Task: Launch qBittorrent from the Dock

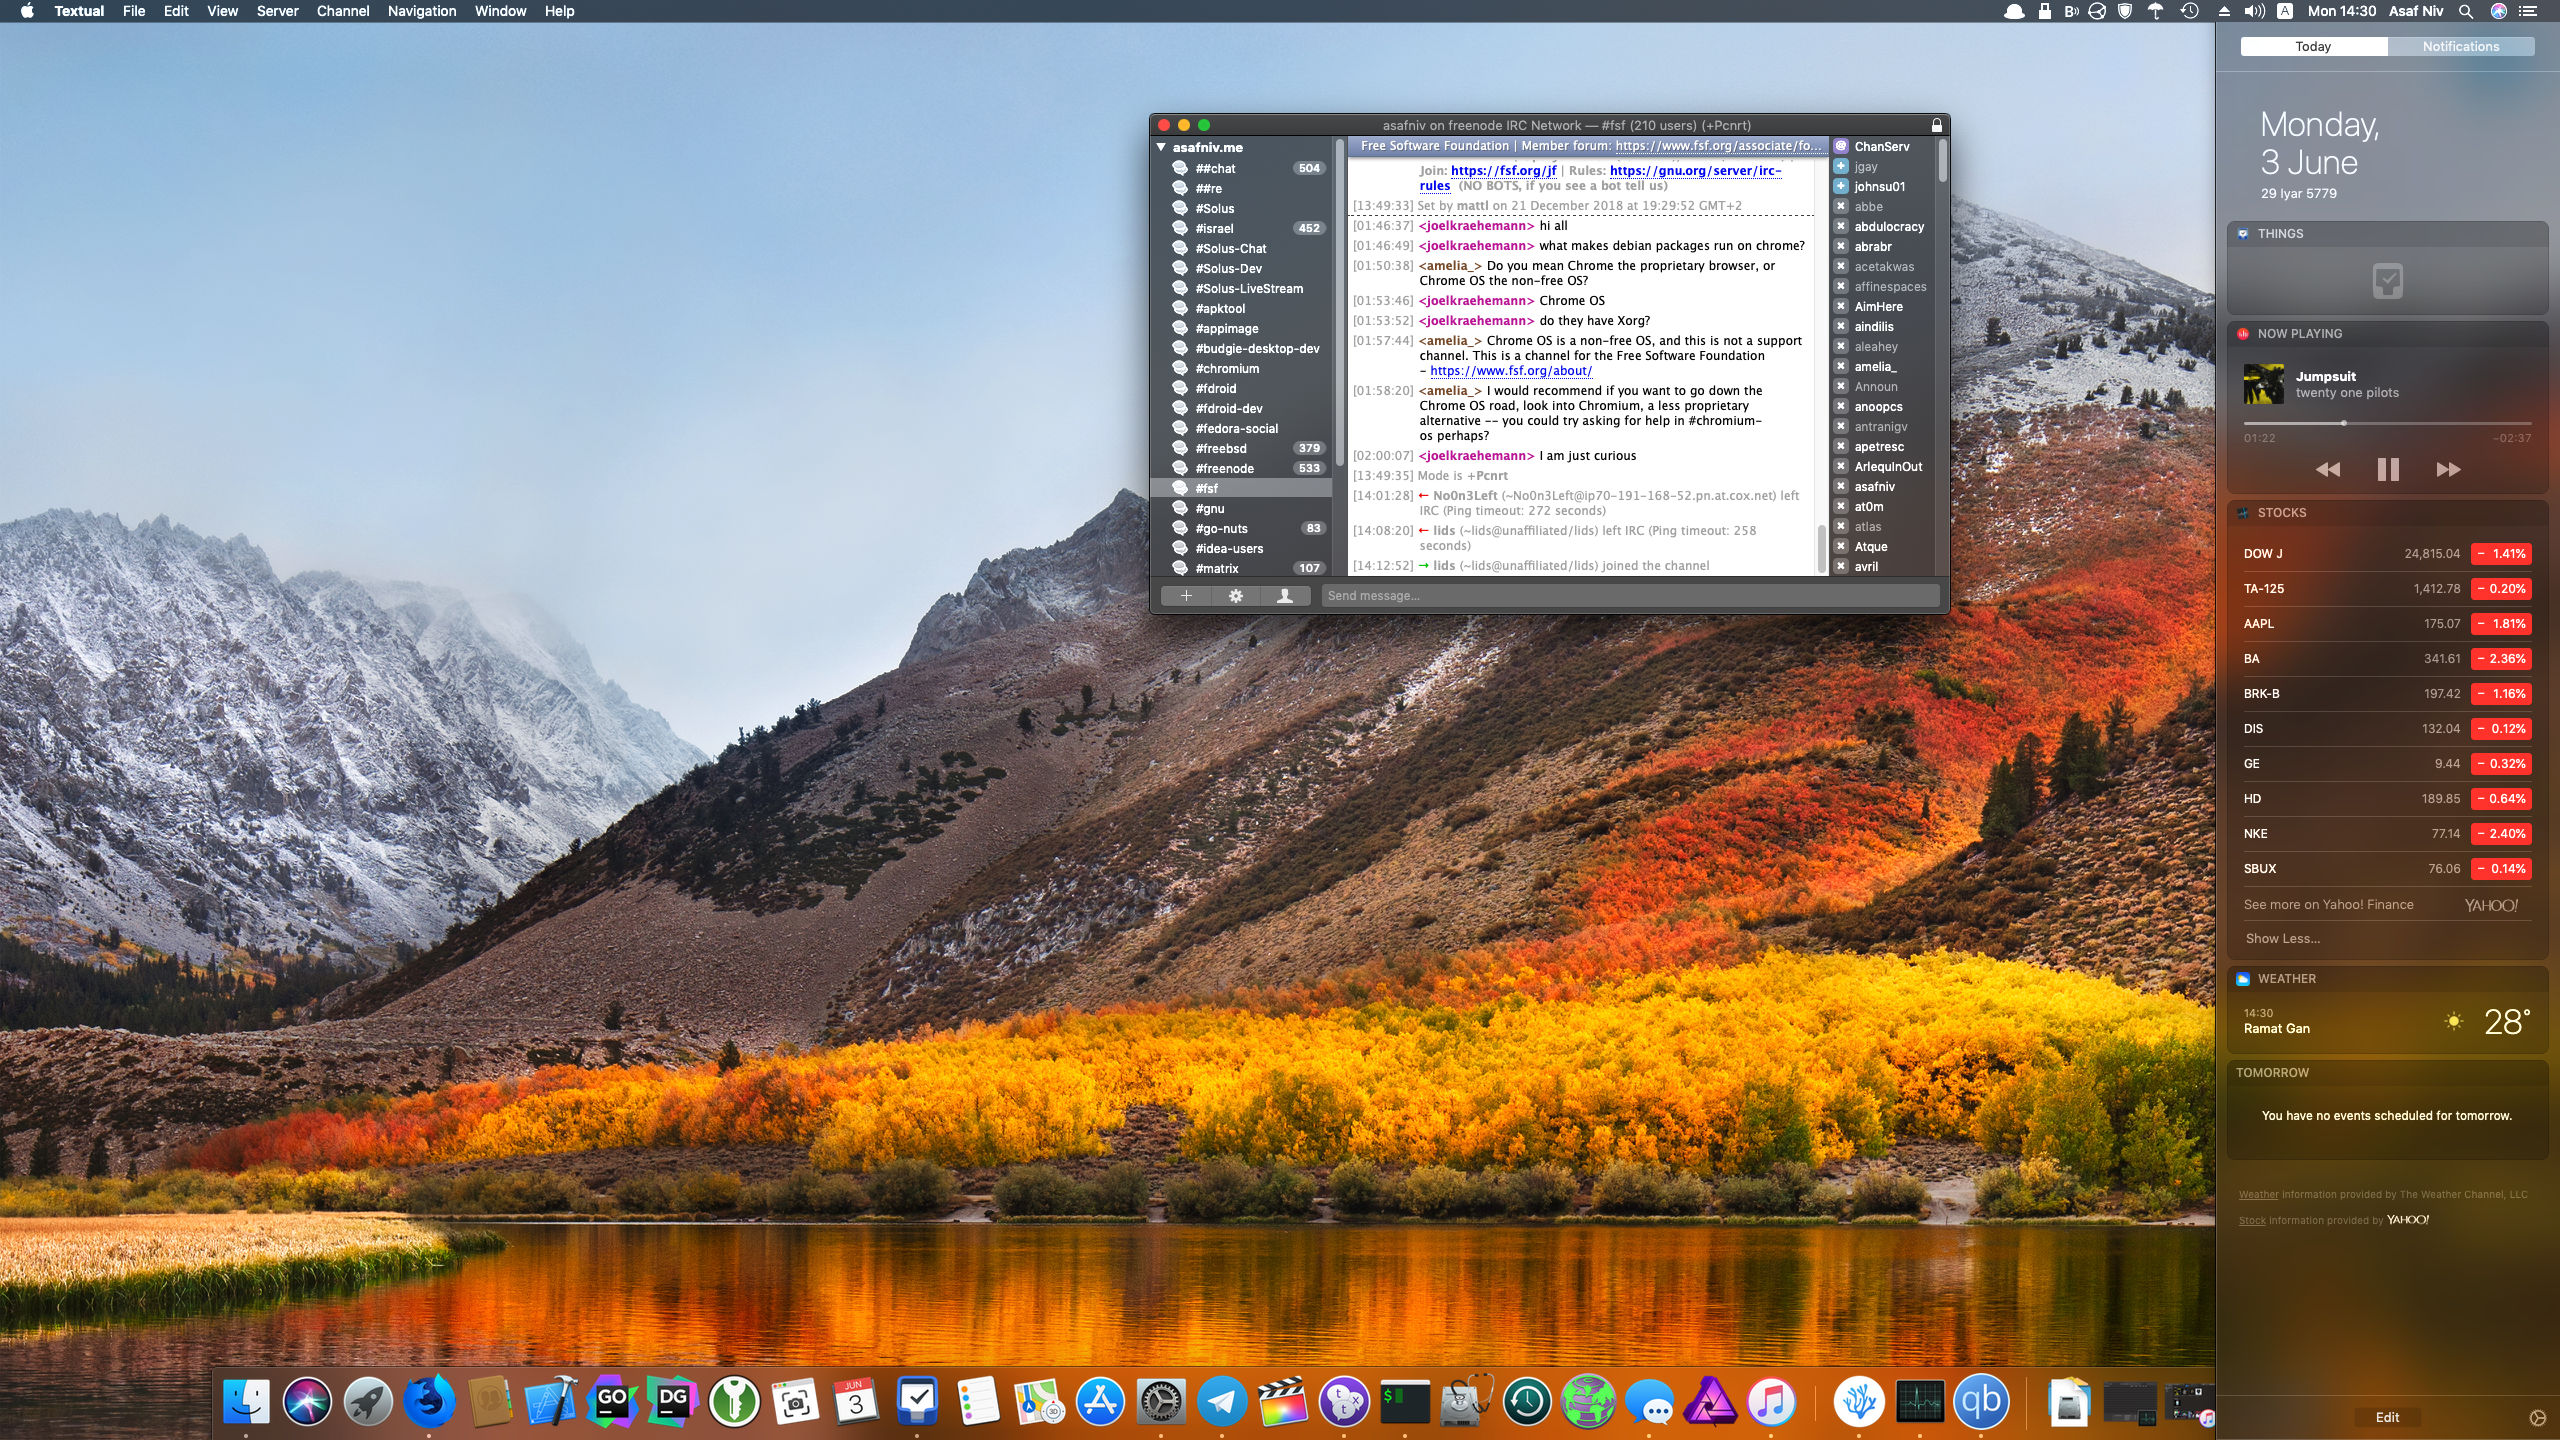Action: pyautogui.click(x=1981, y=1402)
